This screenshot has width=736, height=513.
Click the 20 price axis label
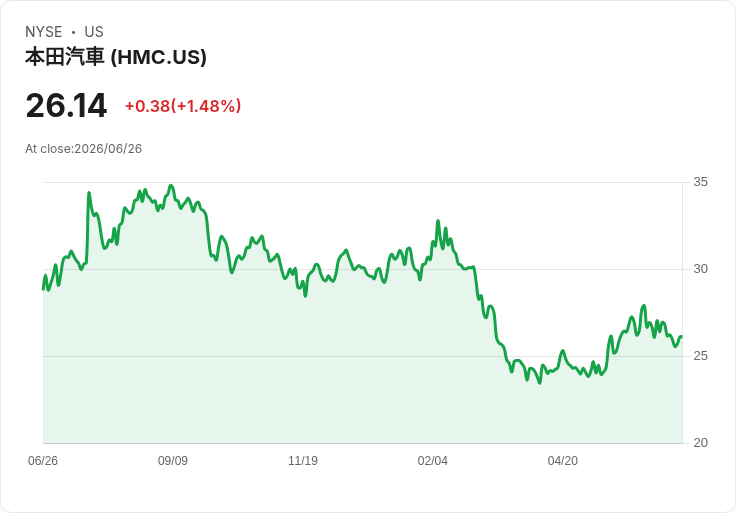click(x=700, y=443)
